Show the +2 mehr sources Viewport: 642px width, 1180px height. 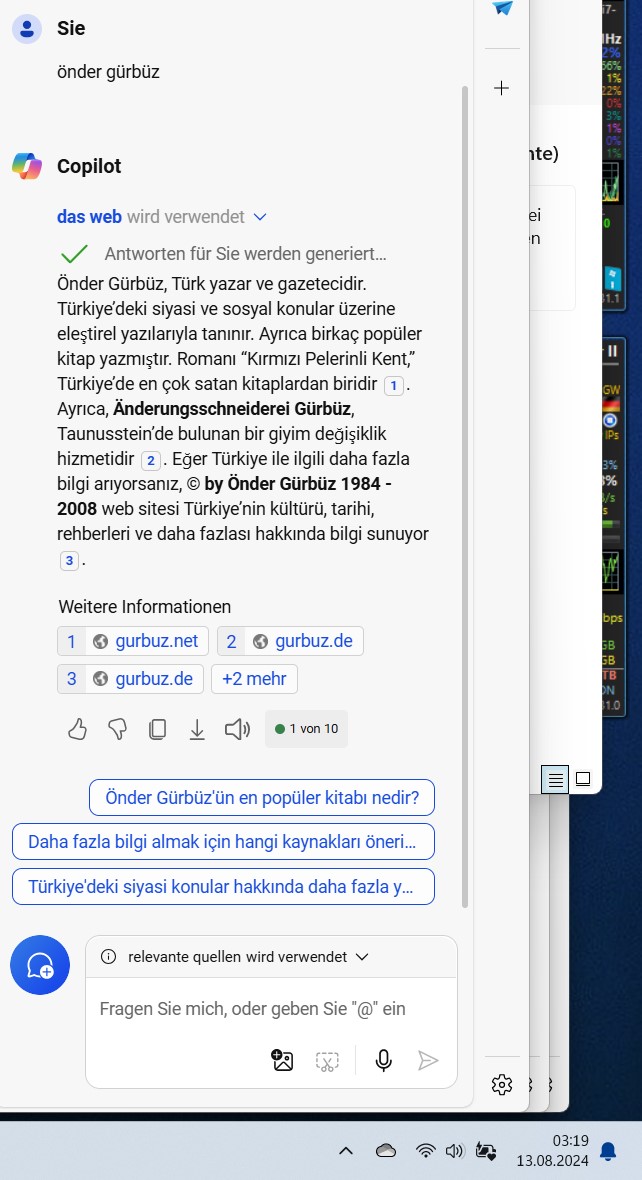254,679
